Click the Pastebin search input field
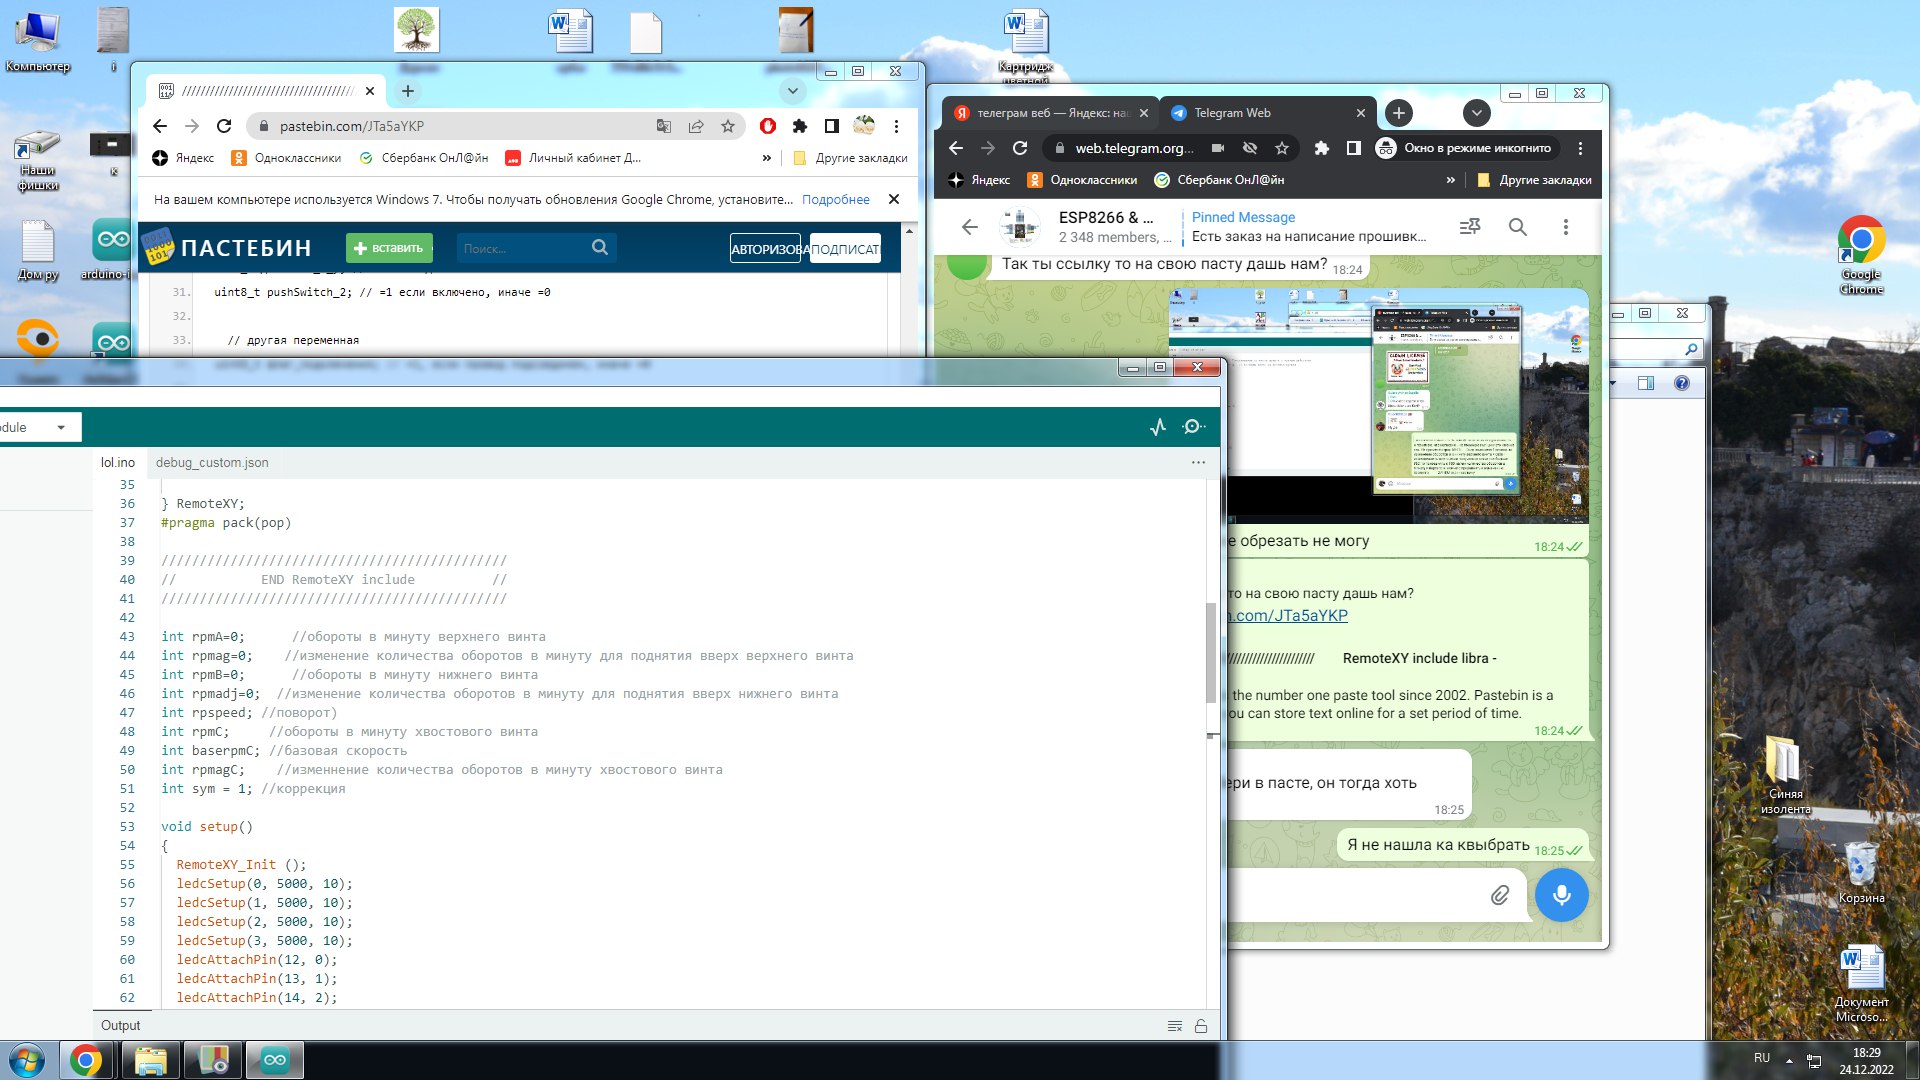The height and width of the screenshot is (1080, 1920). pyautogui.click(x=522, y=248)
